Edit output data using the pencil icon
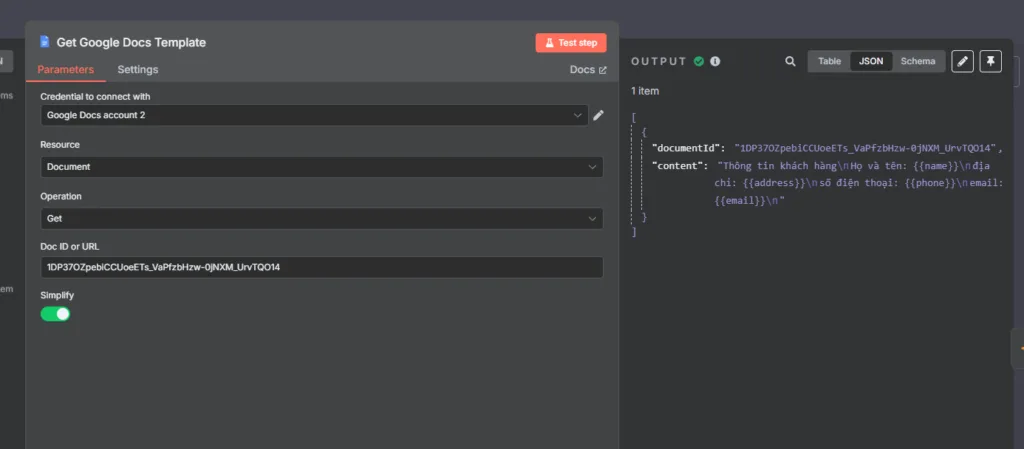The width and height of the screenshot is (1024, 449). 961,61
